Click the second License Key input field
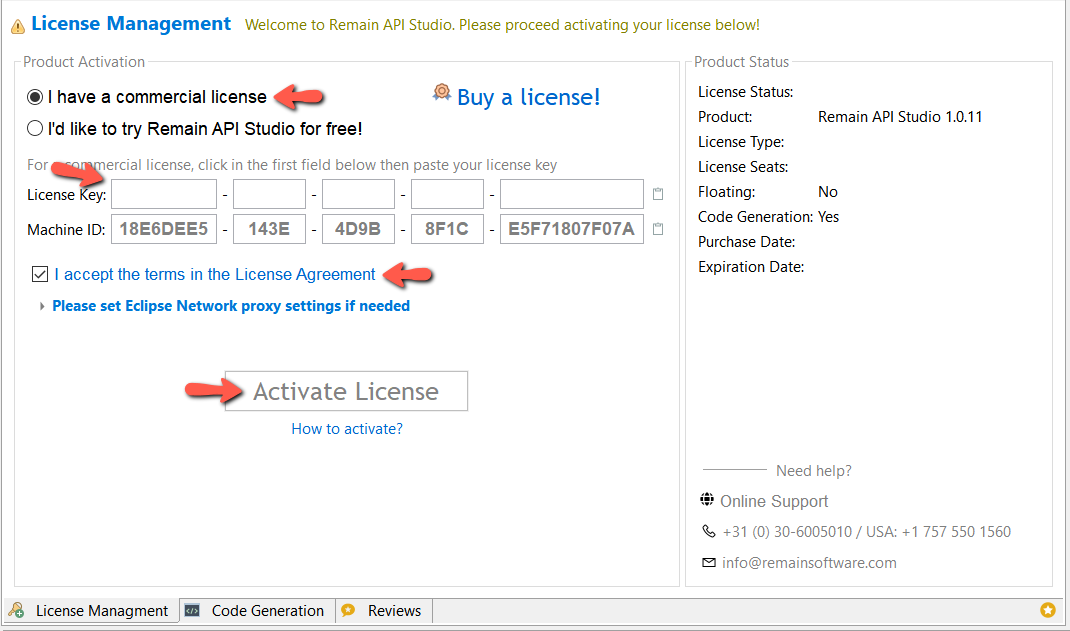1070x631 pixels. tap(270, 194)
